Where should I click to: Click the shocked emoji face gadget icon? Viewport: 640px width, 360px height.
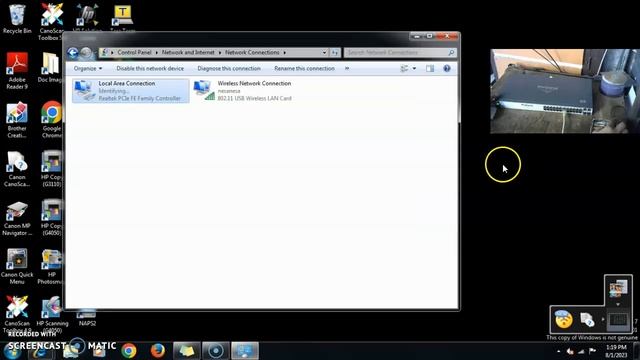point(564,319)
